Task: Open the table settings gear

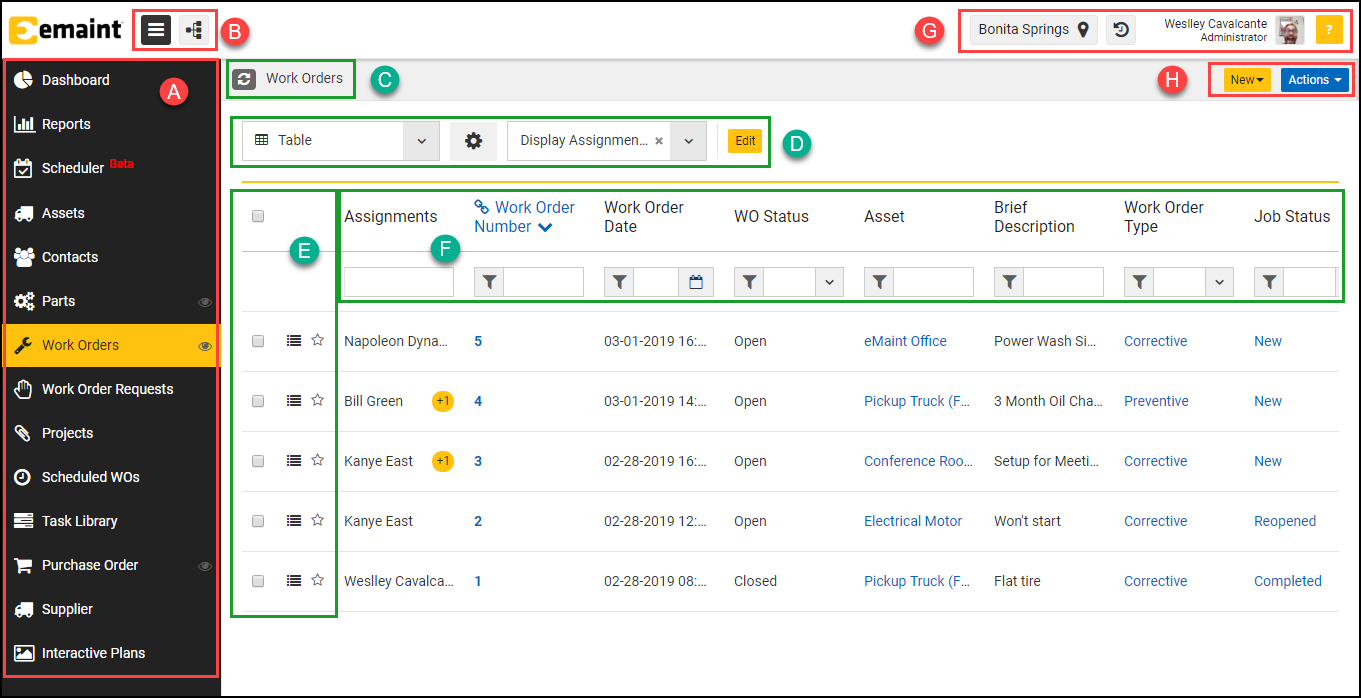Action: 473,140
